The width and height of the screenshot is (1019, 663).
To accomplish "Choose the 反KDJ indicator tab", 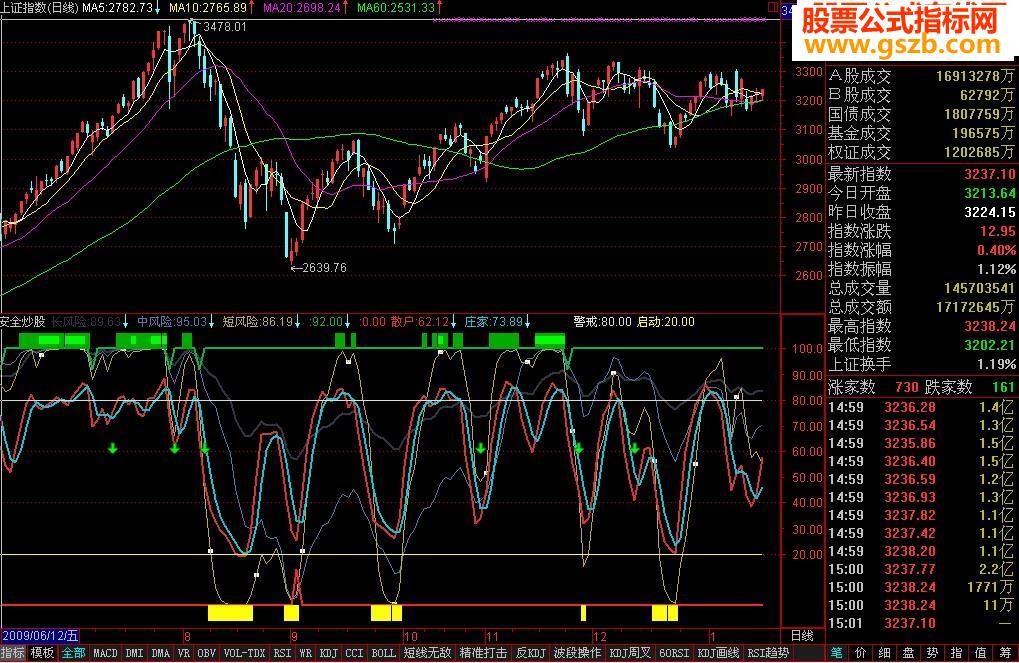I will pos(531,653).
